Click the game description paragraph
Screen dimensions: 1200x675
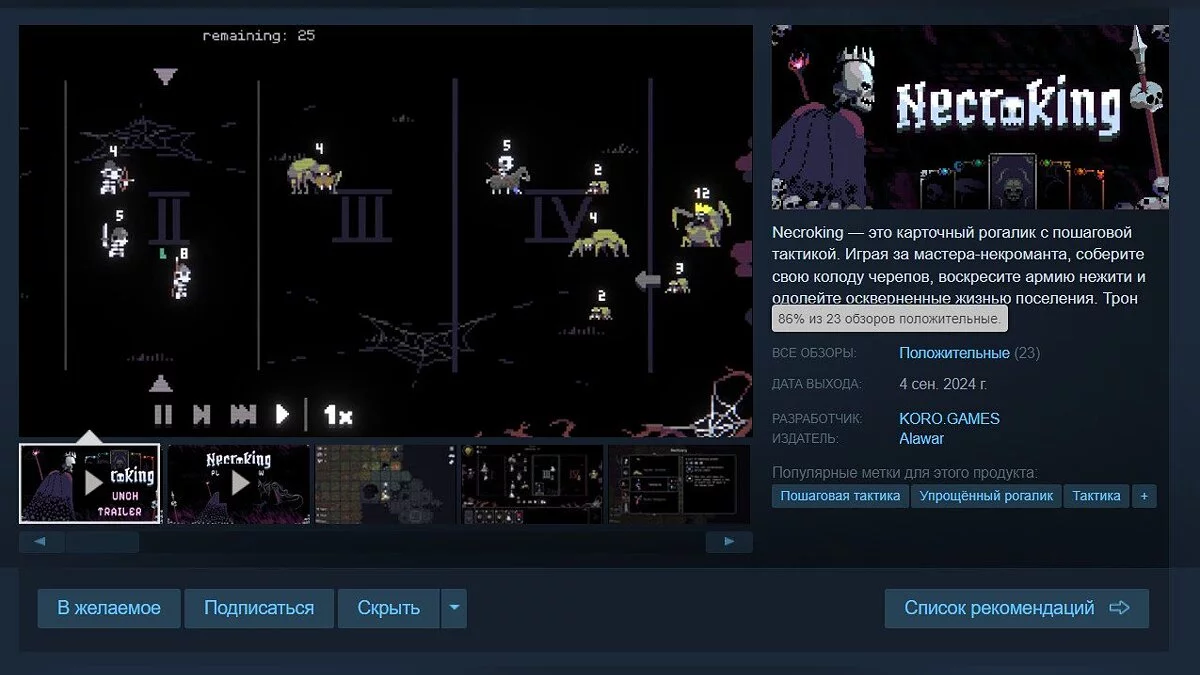pos(958,265)
